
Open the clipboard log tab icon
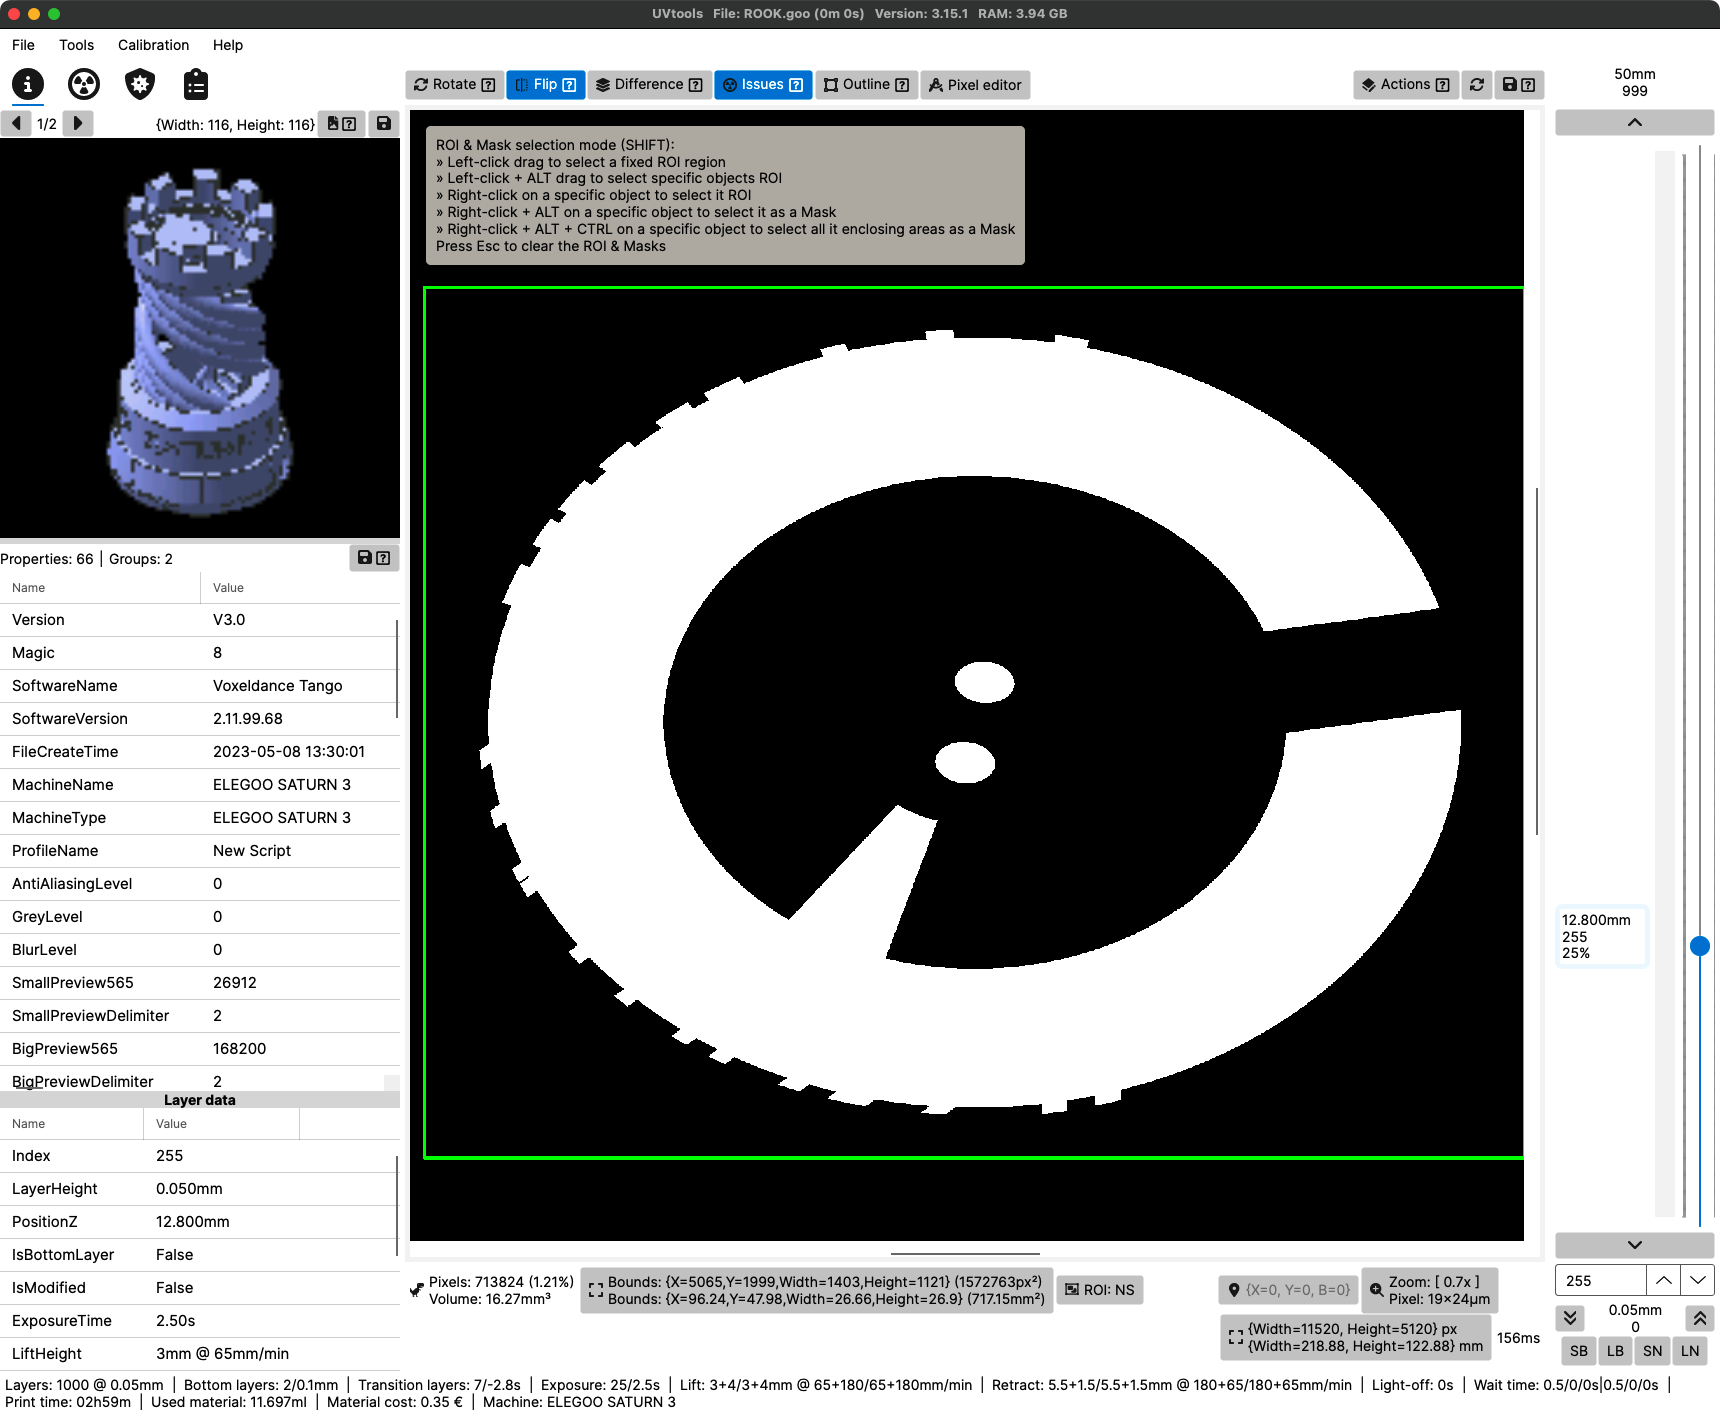[196, 84]
